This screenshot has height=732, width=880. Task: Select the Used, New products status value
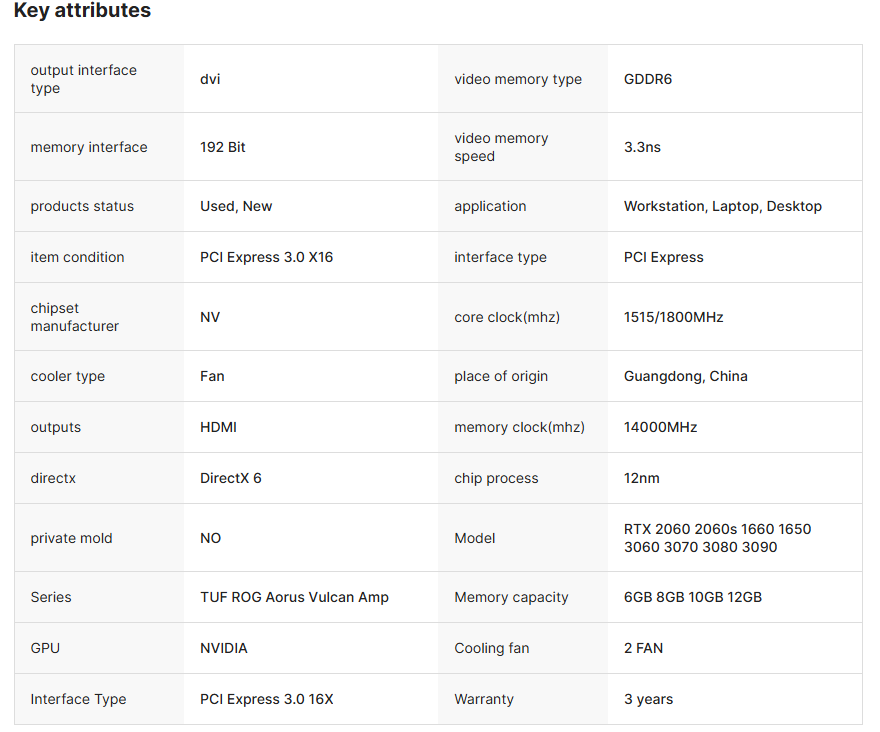(x=236, y=206)
